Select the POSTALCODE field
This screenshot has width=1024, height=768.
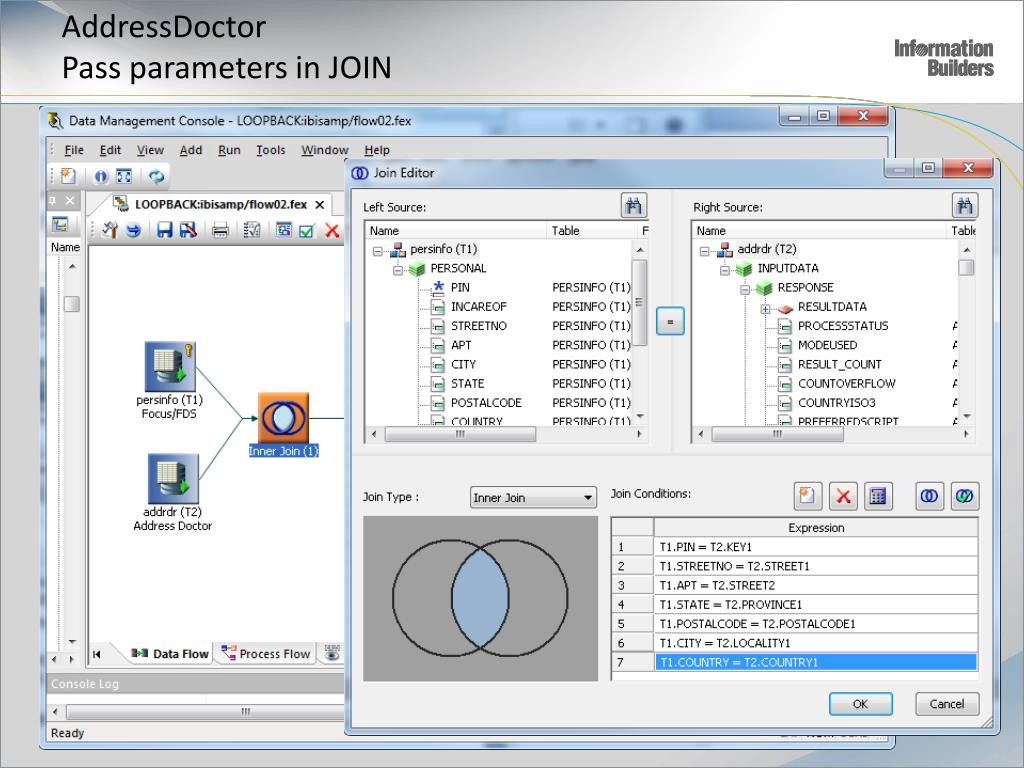coord(487,403)
